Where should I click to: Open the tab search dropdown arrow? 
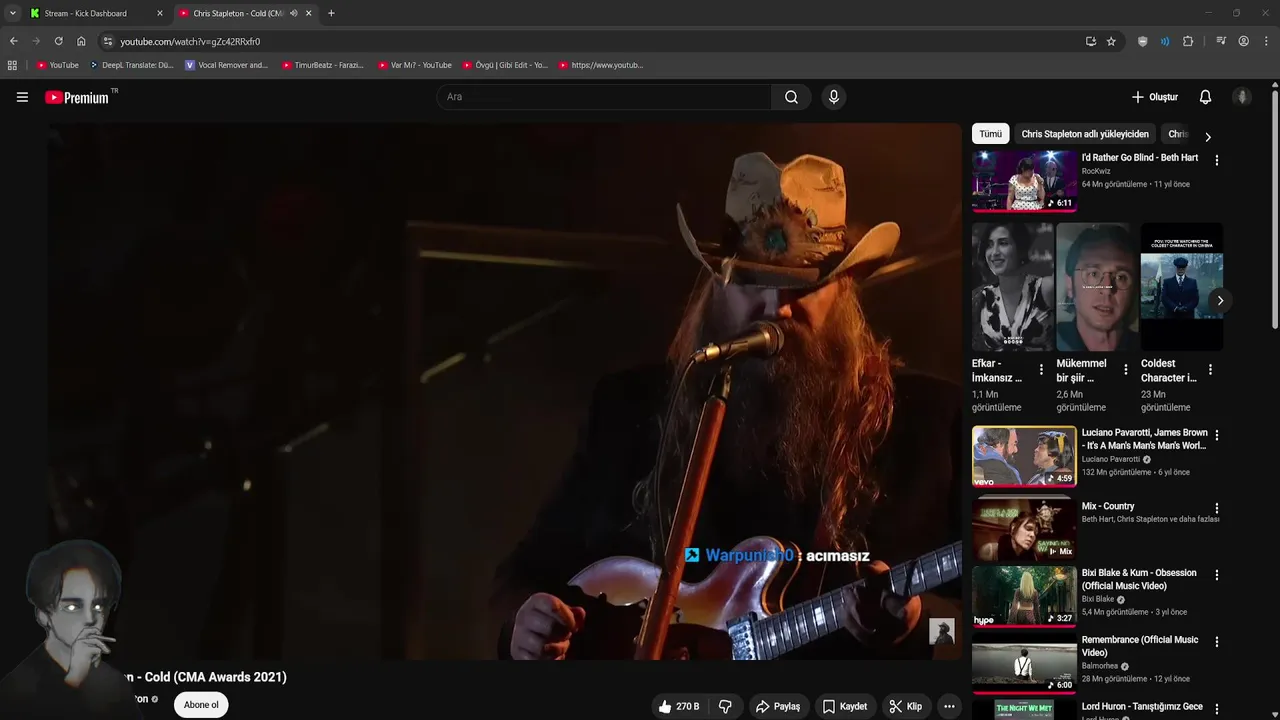(12, 13)
